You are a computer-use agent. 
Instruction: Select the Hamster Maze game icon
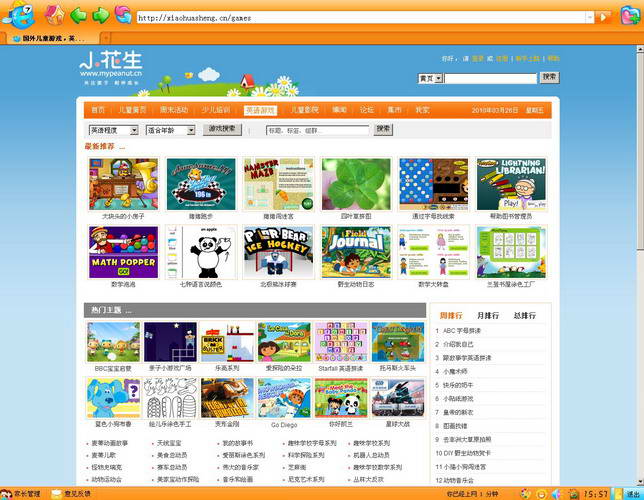coord(278,184)
